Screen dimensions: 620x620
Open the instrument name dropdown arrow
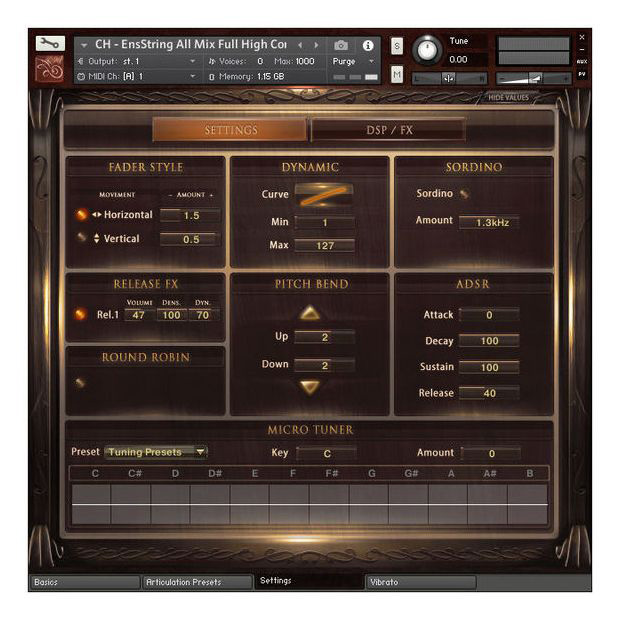point(84,45)
